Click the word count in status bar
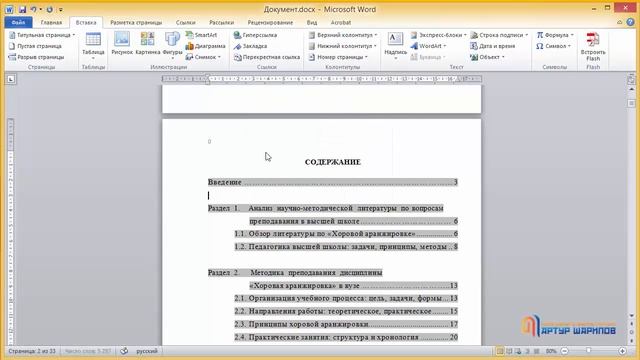 click(88, 351)
